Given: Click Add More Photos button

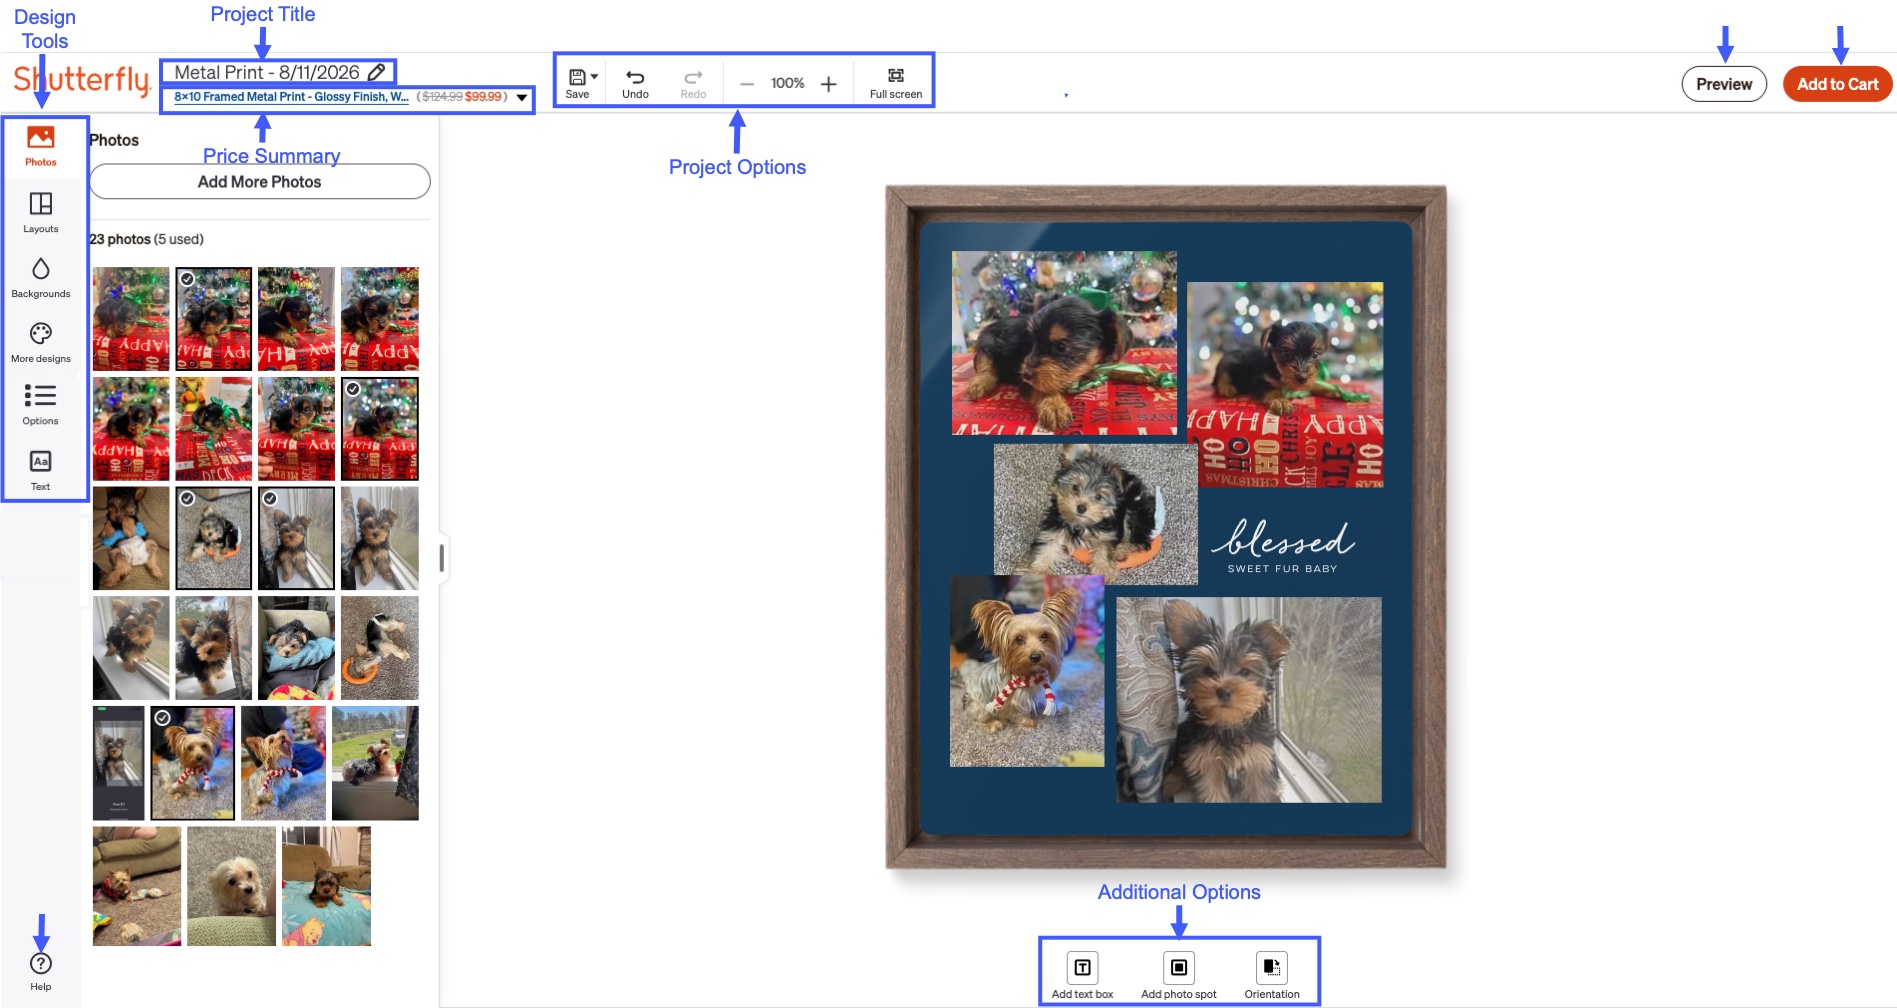Looking at the screenshot, I should click(260, 182).
